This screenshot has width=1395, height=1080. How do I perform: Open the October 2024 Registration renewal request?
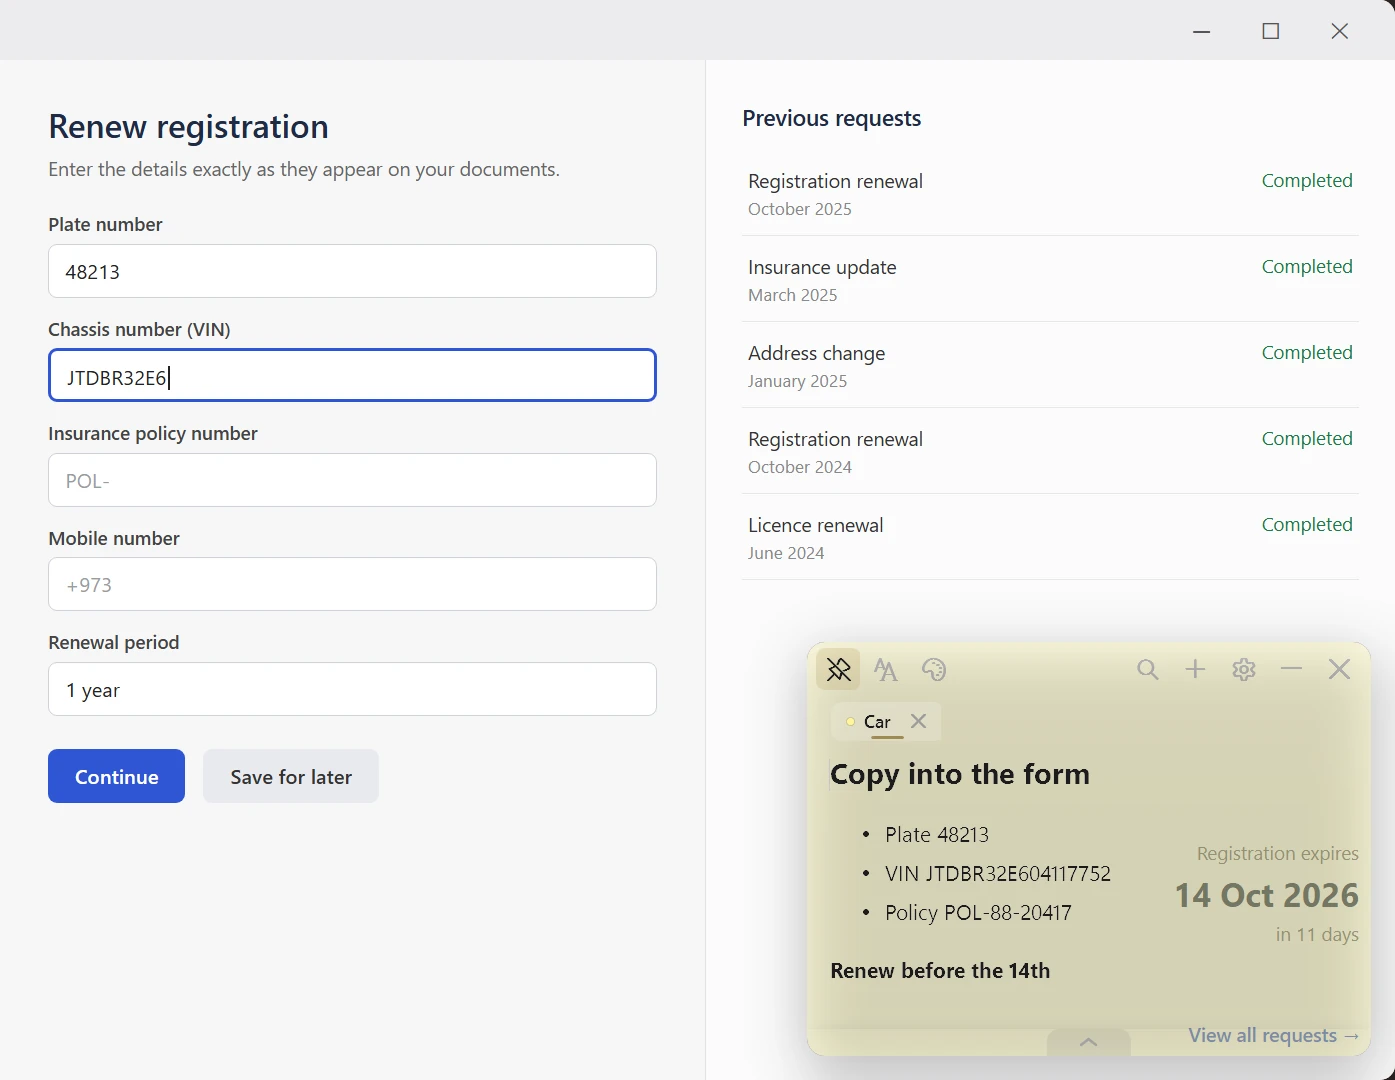coord(1050,452)
